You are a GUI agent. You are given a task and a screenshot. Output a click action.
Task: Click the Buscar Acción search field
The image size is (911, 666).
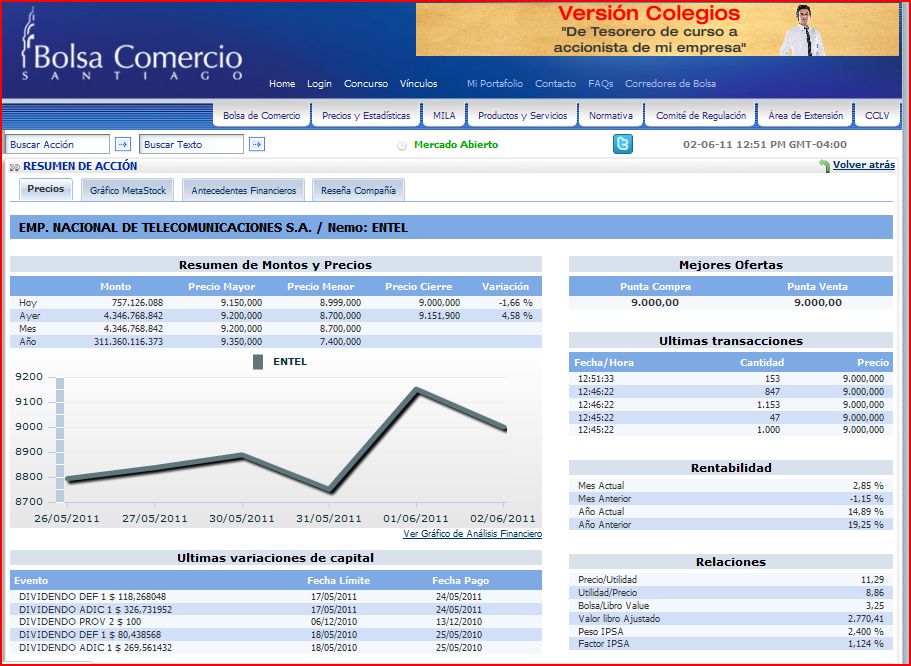[x=58, y=145]
